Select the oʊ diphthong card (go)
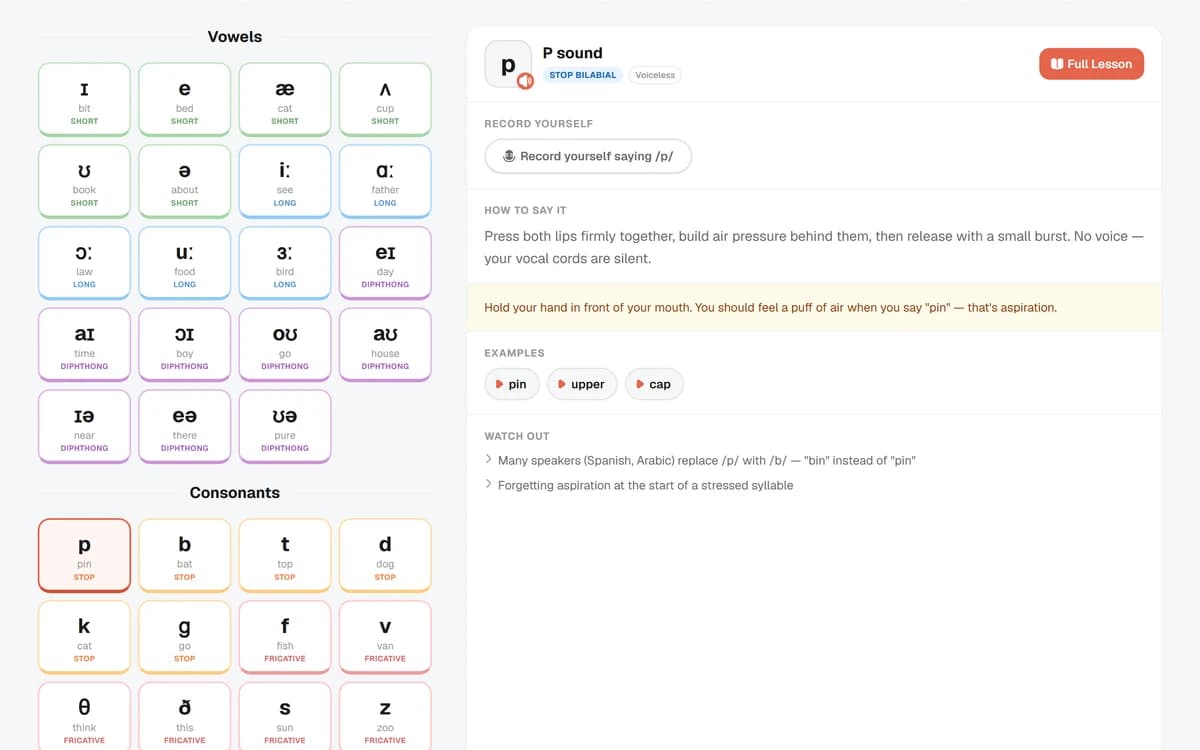1200x750 pixels. (x=285, y=345)
